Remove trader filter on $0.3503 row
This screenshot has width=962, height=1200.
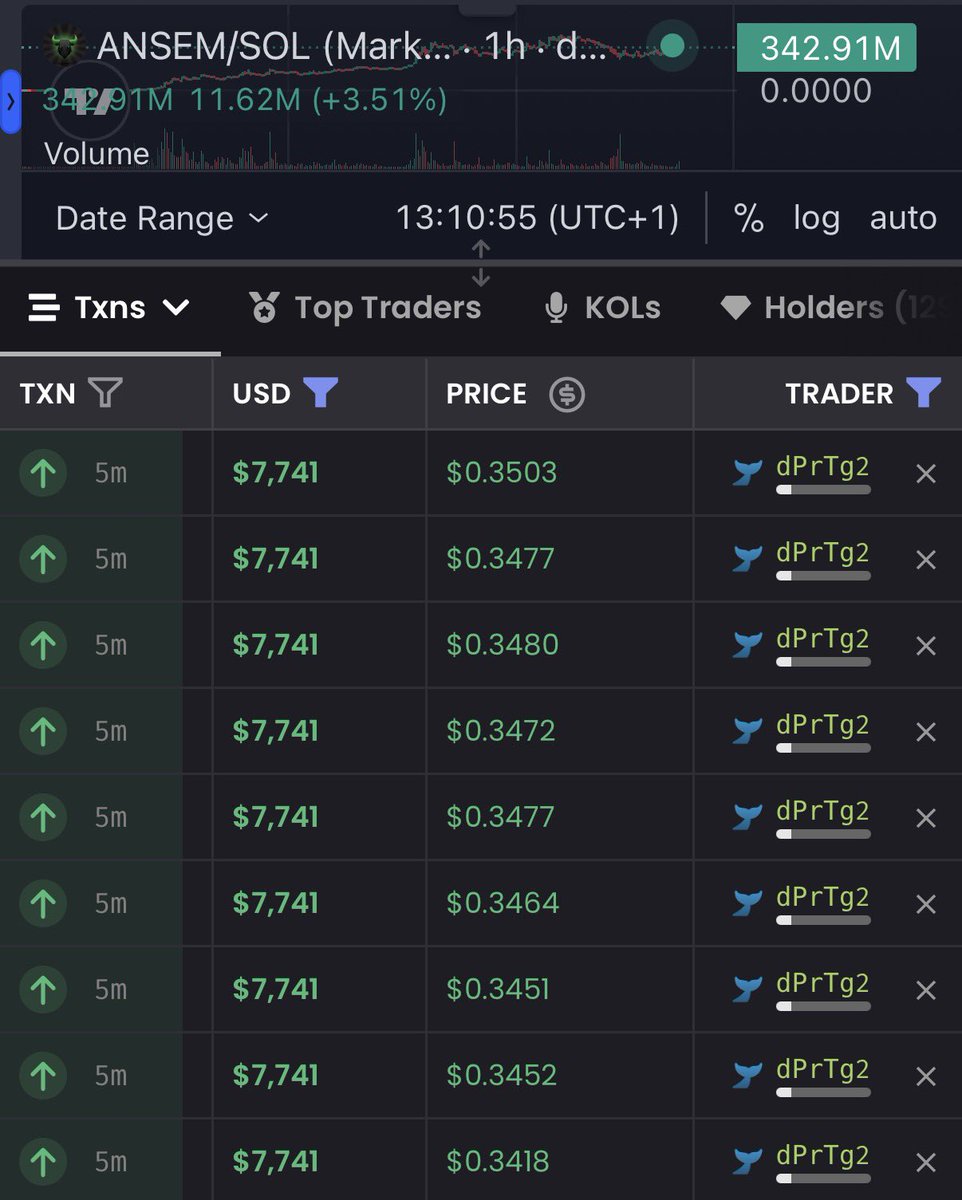tap(926, 473)
